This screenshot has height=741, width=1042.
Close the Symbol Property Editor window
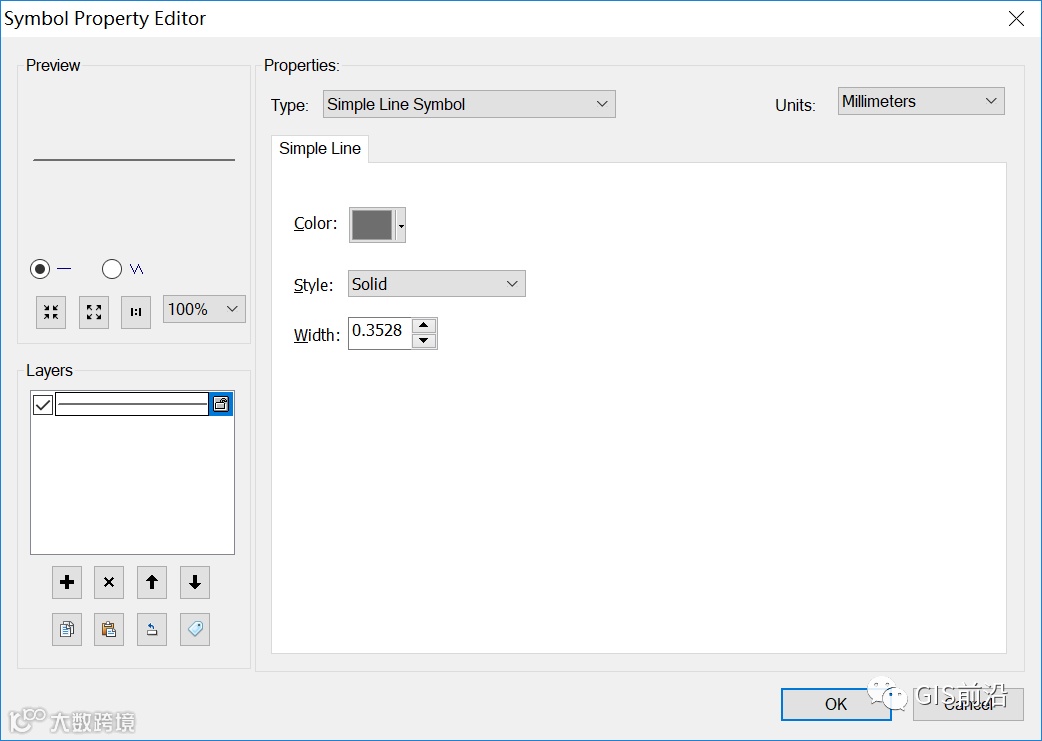1016,19
